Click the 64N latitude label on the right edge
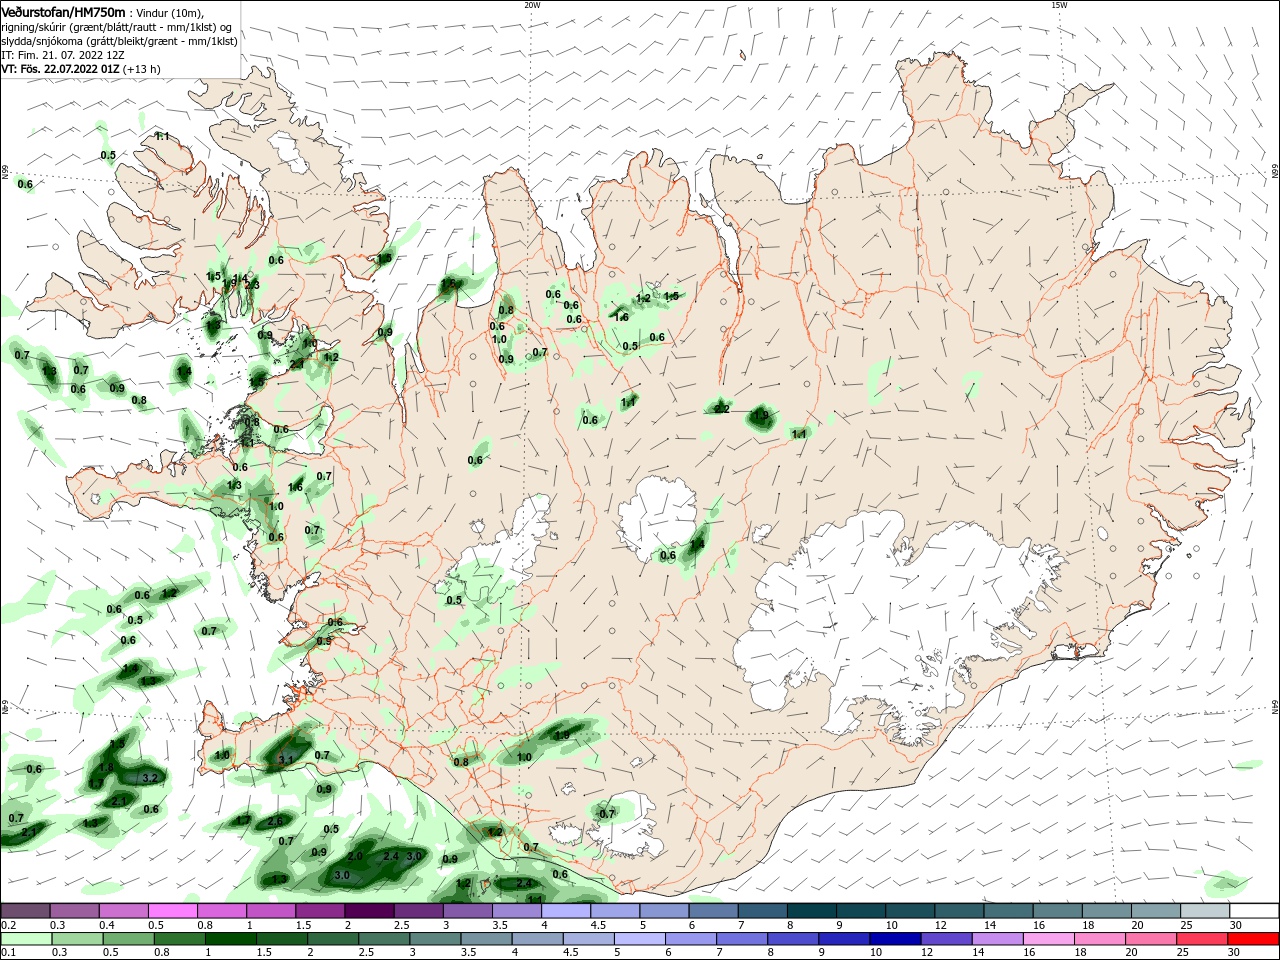Screen dimensions: 1280x960 click(1275, 706)
